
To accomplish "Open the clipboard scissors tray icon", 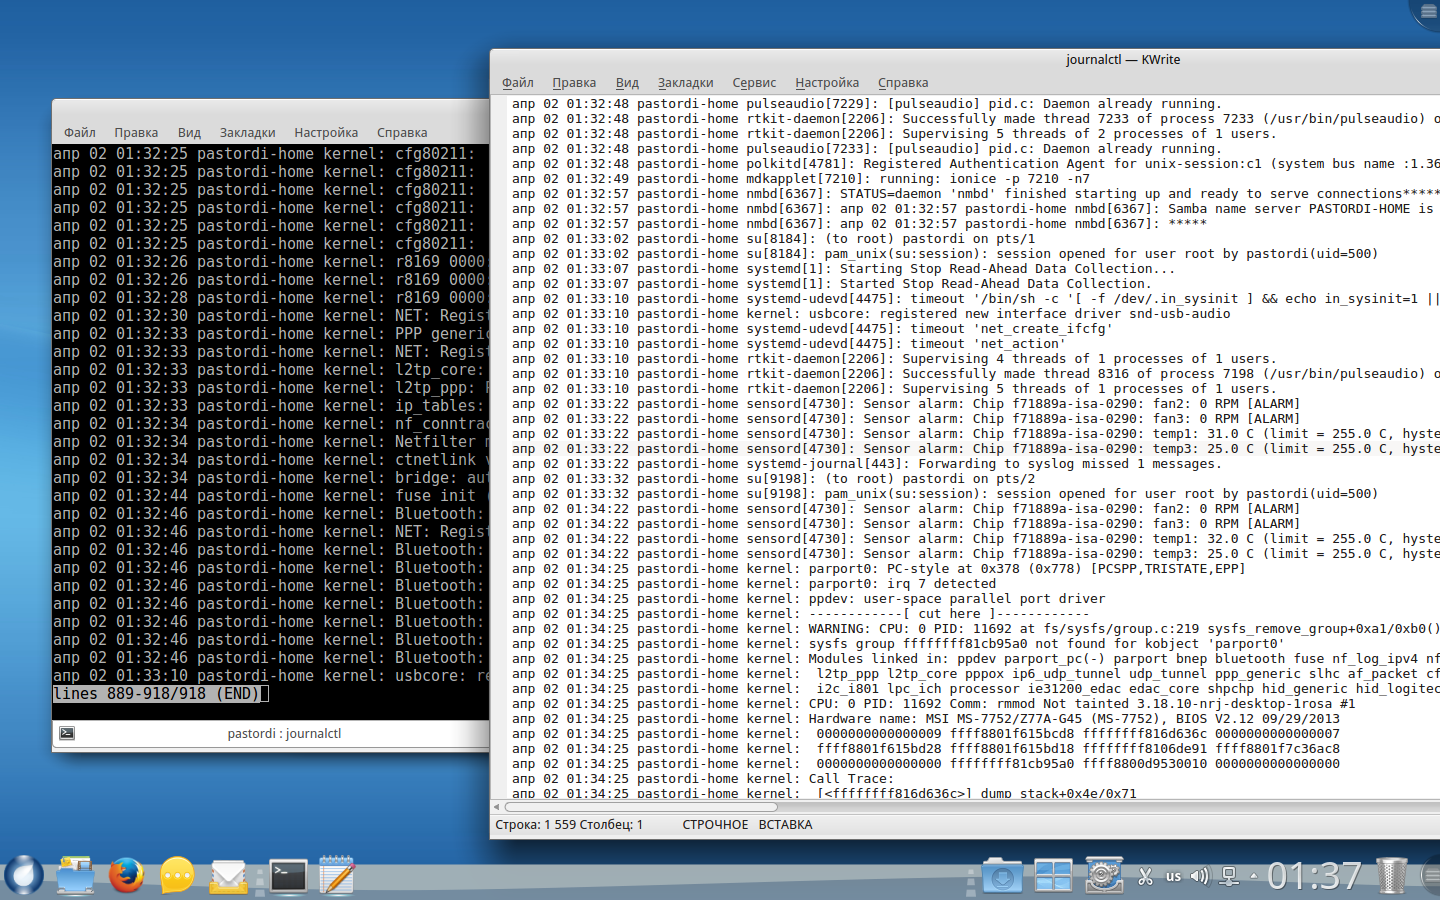I will point(1146,876).
